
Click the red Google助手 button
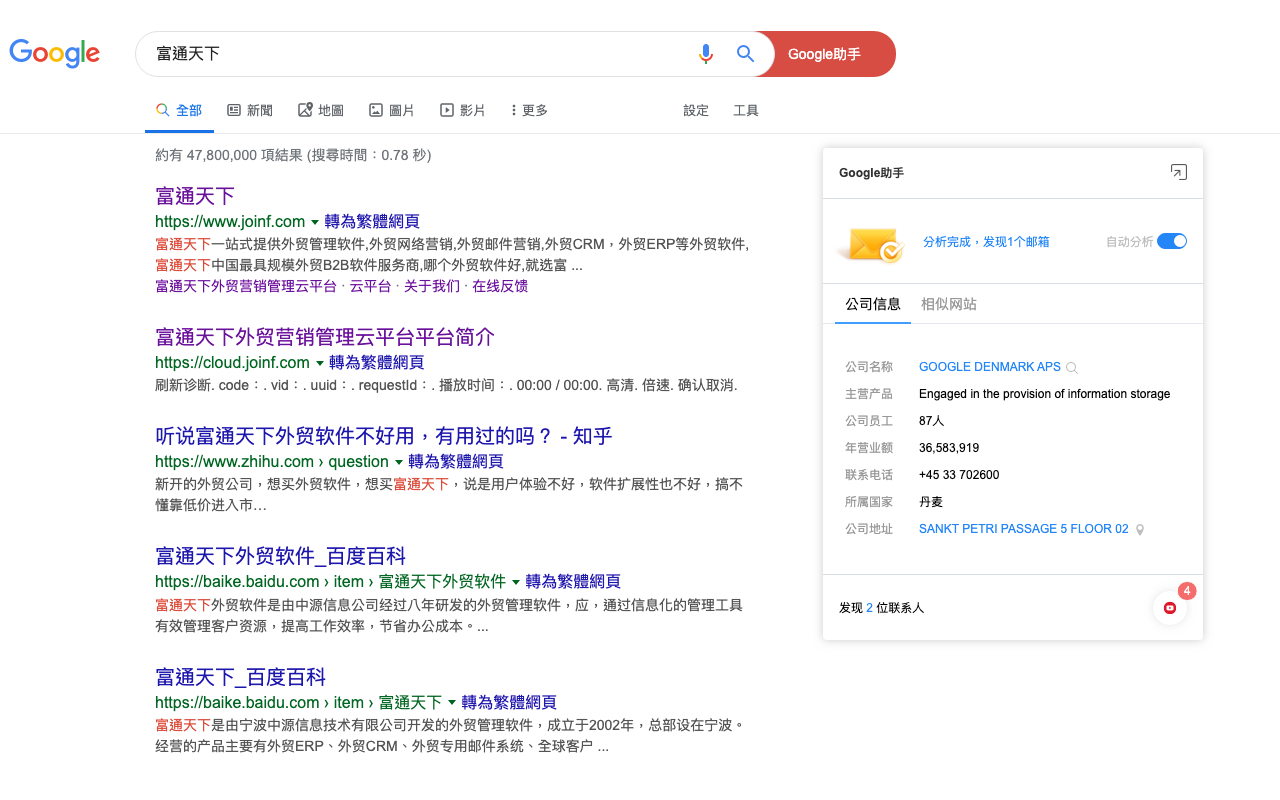tap(825, 54)
